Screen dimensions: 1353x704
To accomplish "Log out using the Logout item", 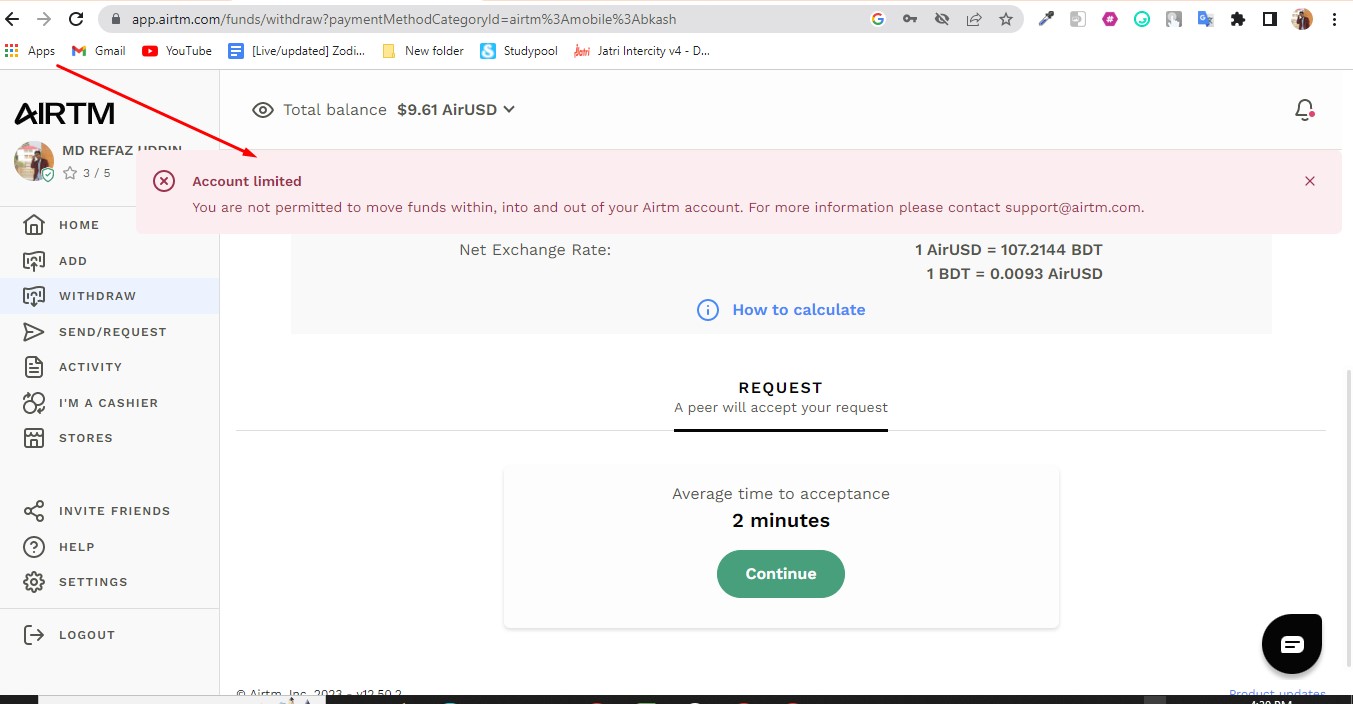I will [x=69, y=635].
